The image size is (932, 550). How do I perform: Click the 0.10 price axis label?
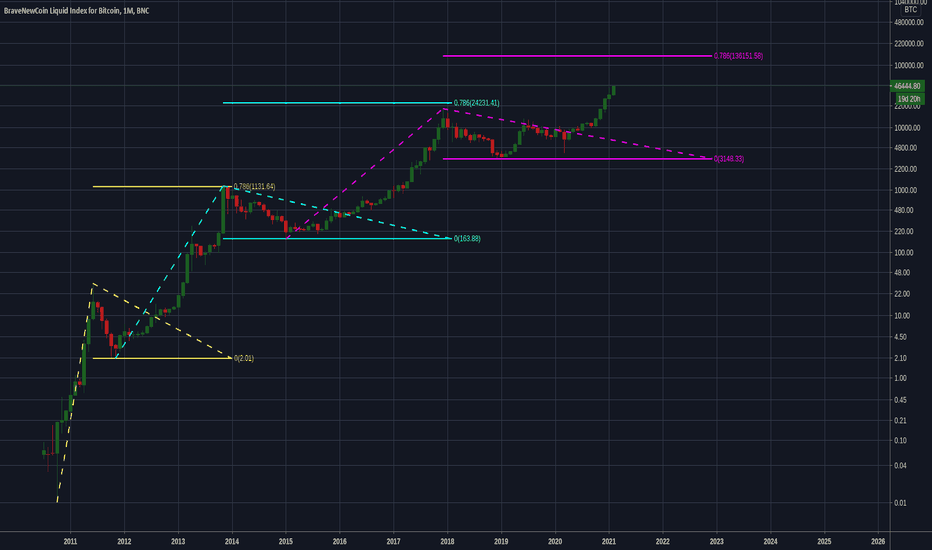pos(901,441)
